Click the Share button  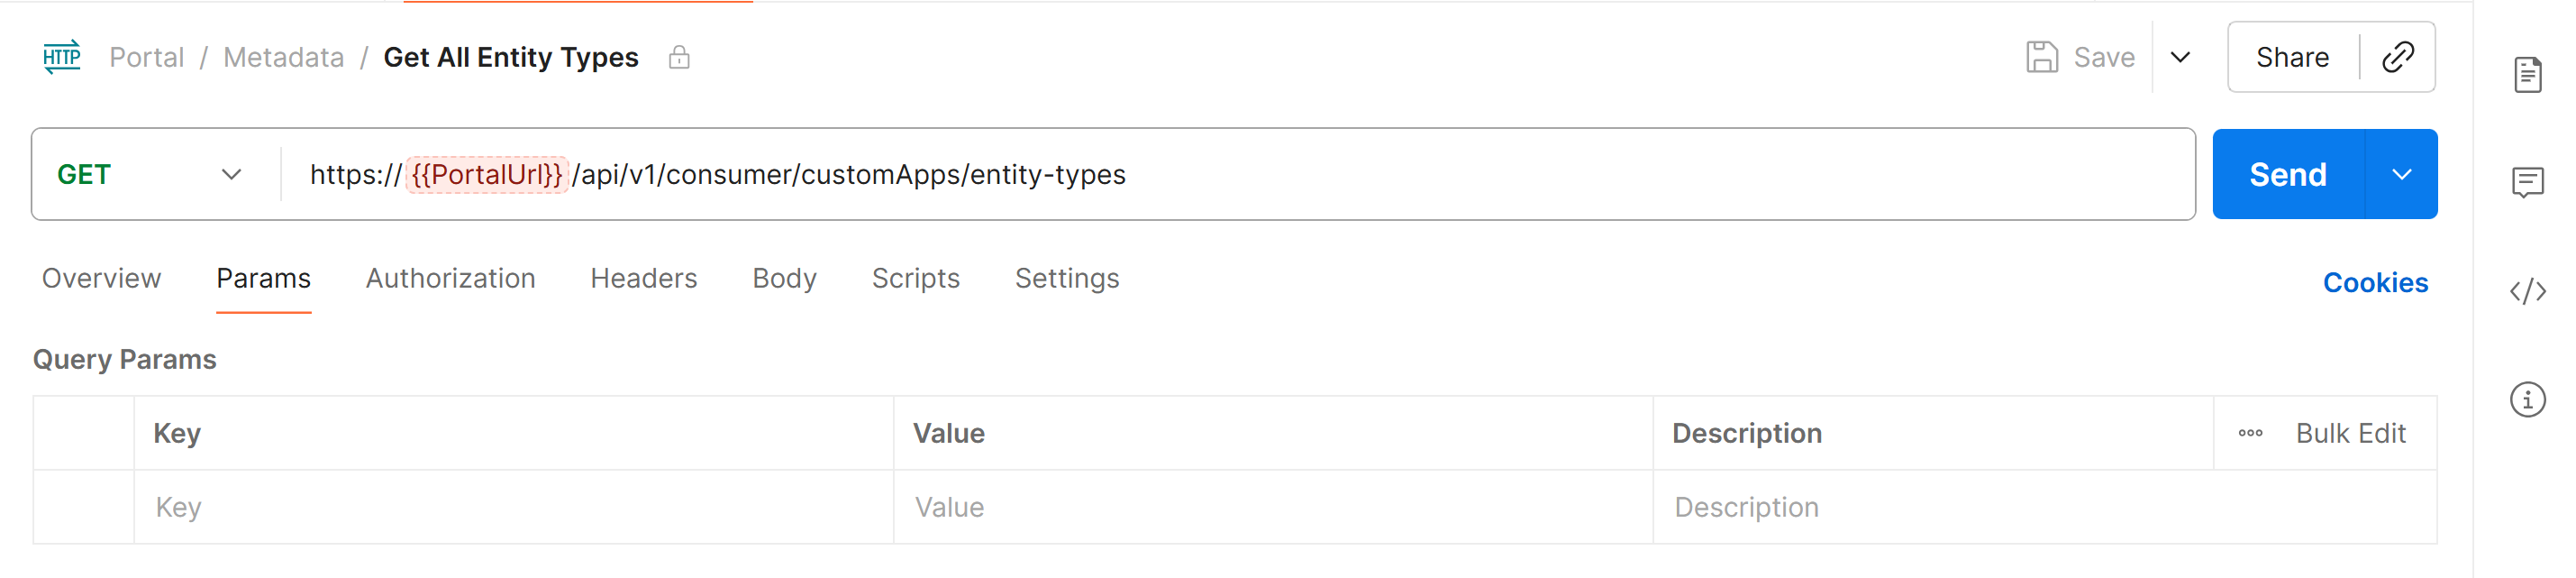tap(2291, 57)
